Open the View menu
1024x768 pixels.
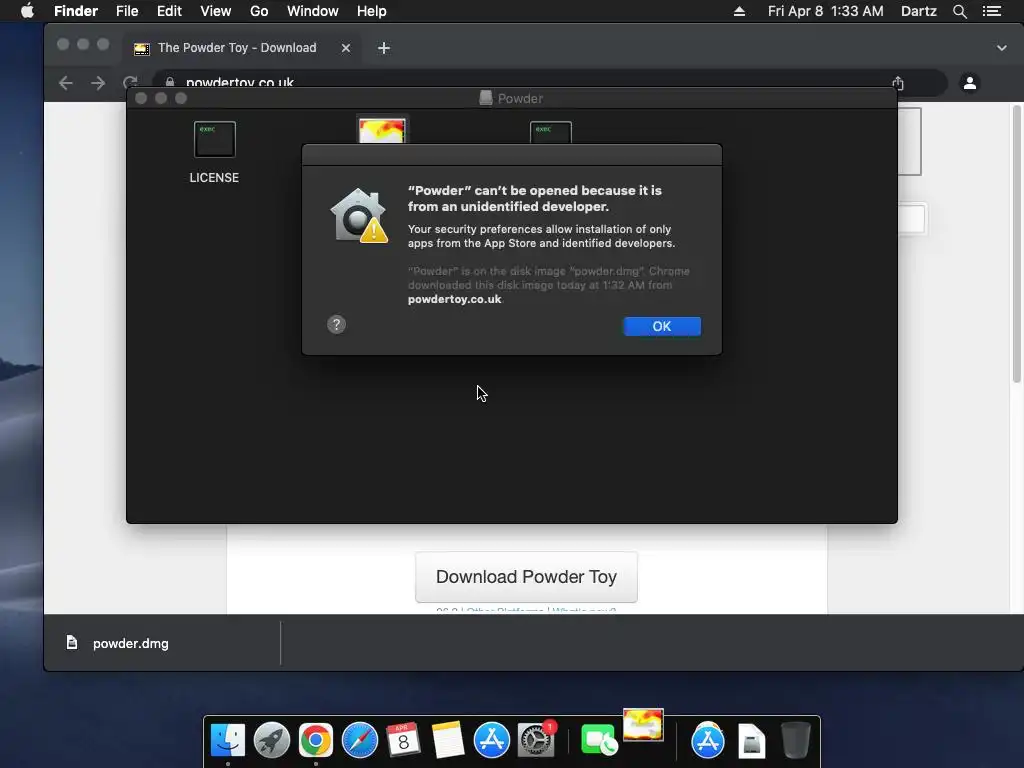pyautogui.click(x=216, y=11)
